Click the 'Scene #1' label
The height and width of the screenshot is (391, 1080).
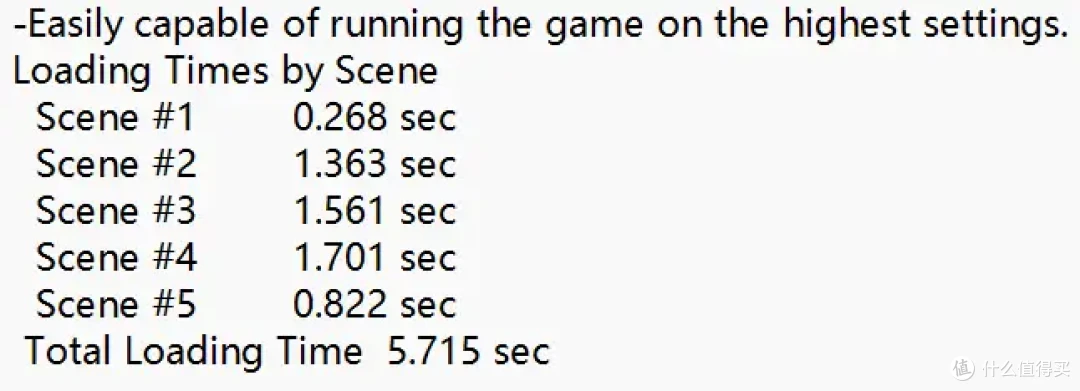pos(116,117)
